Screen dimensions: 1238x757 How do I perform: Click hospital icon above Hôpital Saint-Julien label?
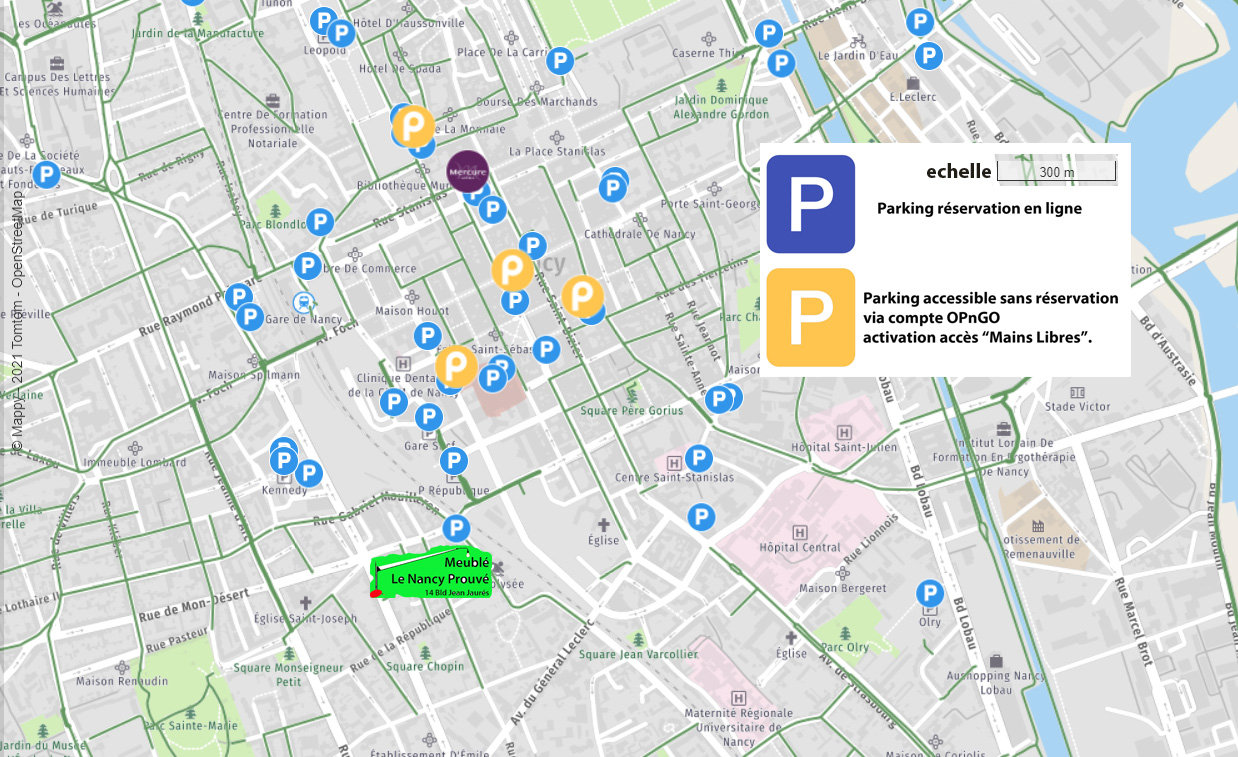pyautogui.click(x=844, y=432)
